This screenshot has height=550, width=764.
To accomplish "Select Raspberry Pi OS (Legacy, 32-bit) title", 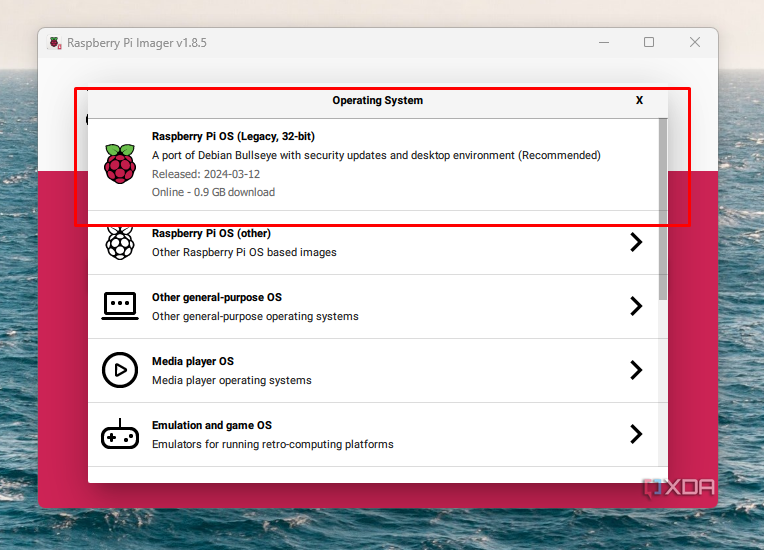I will coord(233,136).
